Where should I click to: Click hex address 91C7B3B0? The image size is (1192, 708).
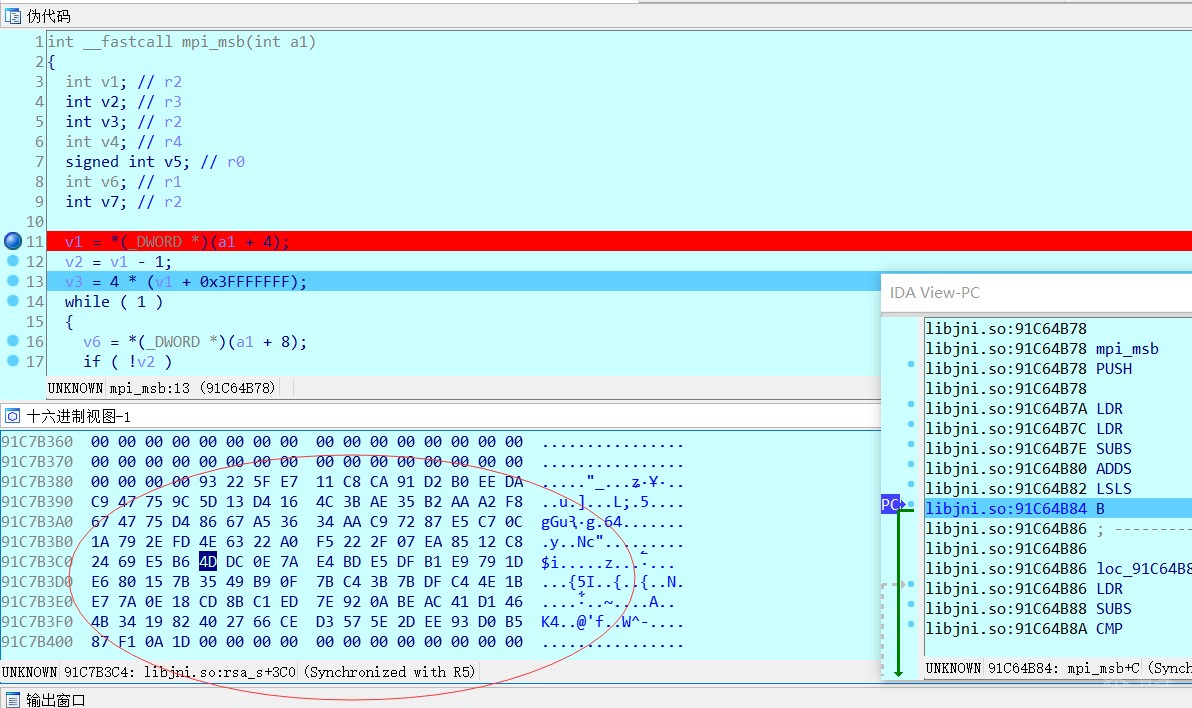pos(37,542)
